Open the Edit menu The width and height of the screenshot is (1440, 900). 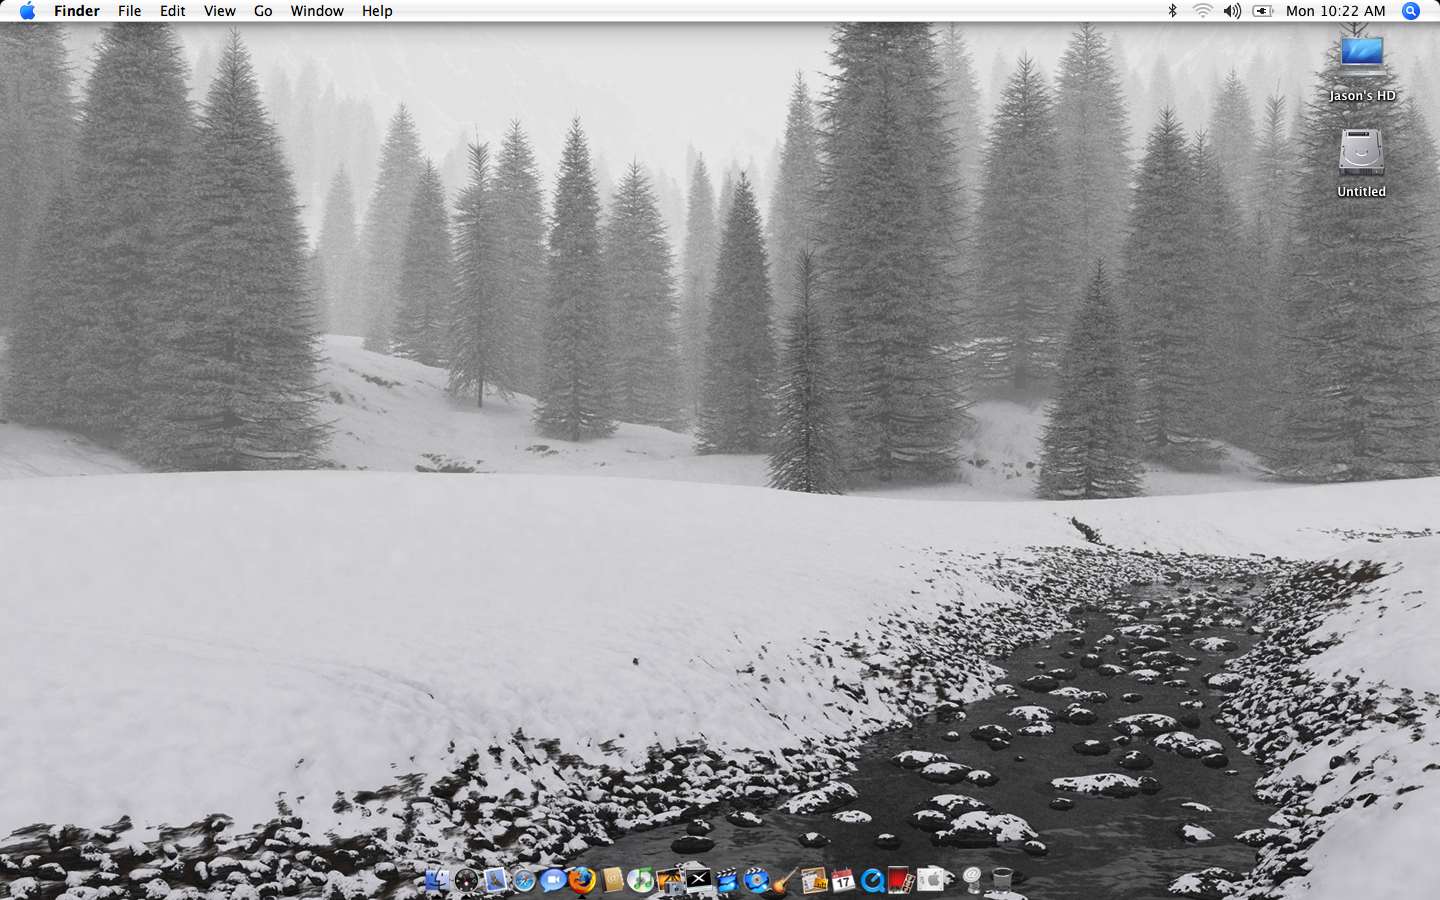(172, 11)
